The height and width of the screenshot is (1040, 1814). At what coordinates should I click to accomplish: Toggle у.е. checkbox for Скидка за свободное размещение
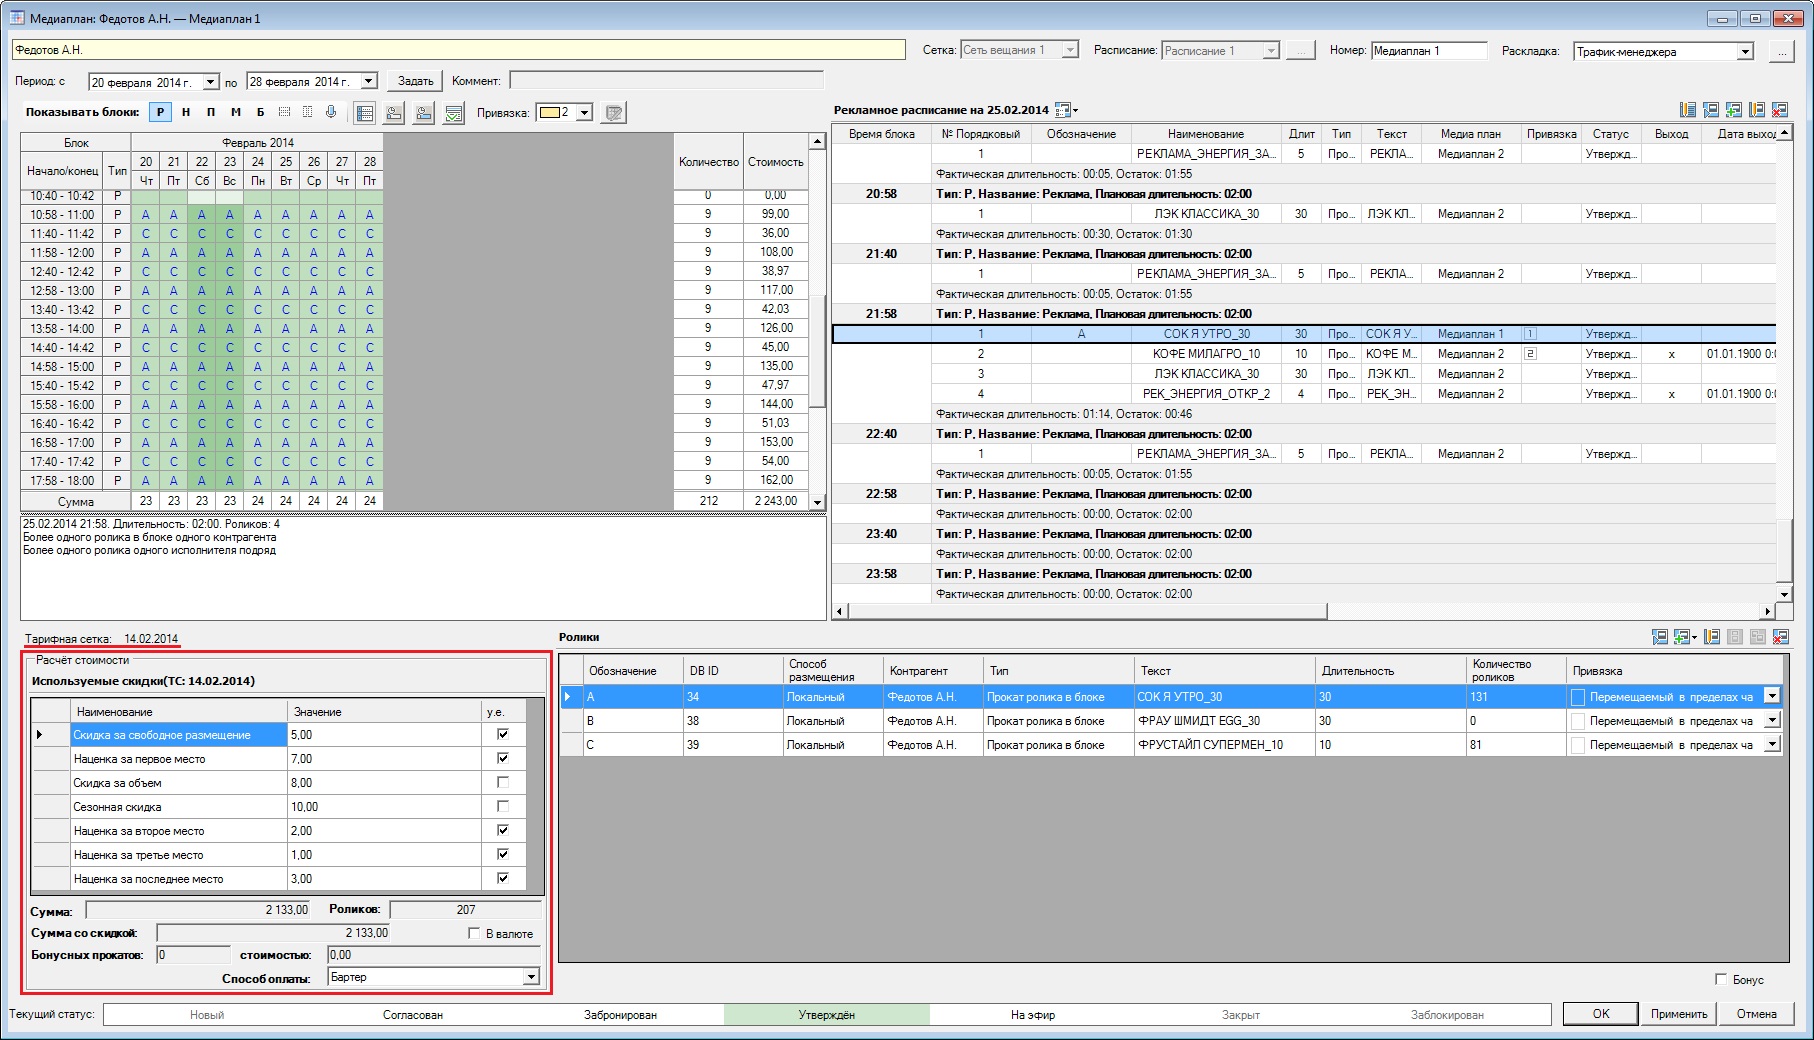coord(503,734)
